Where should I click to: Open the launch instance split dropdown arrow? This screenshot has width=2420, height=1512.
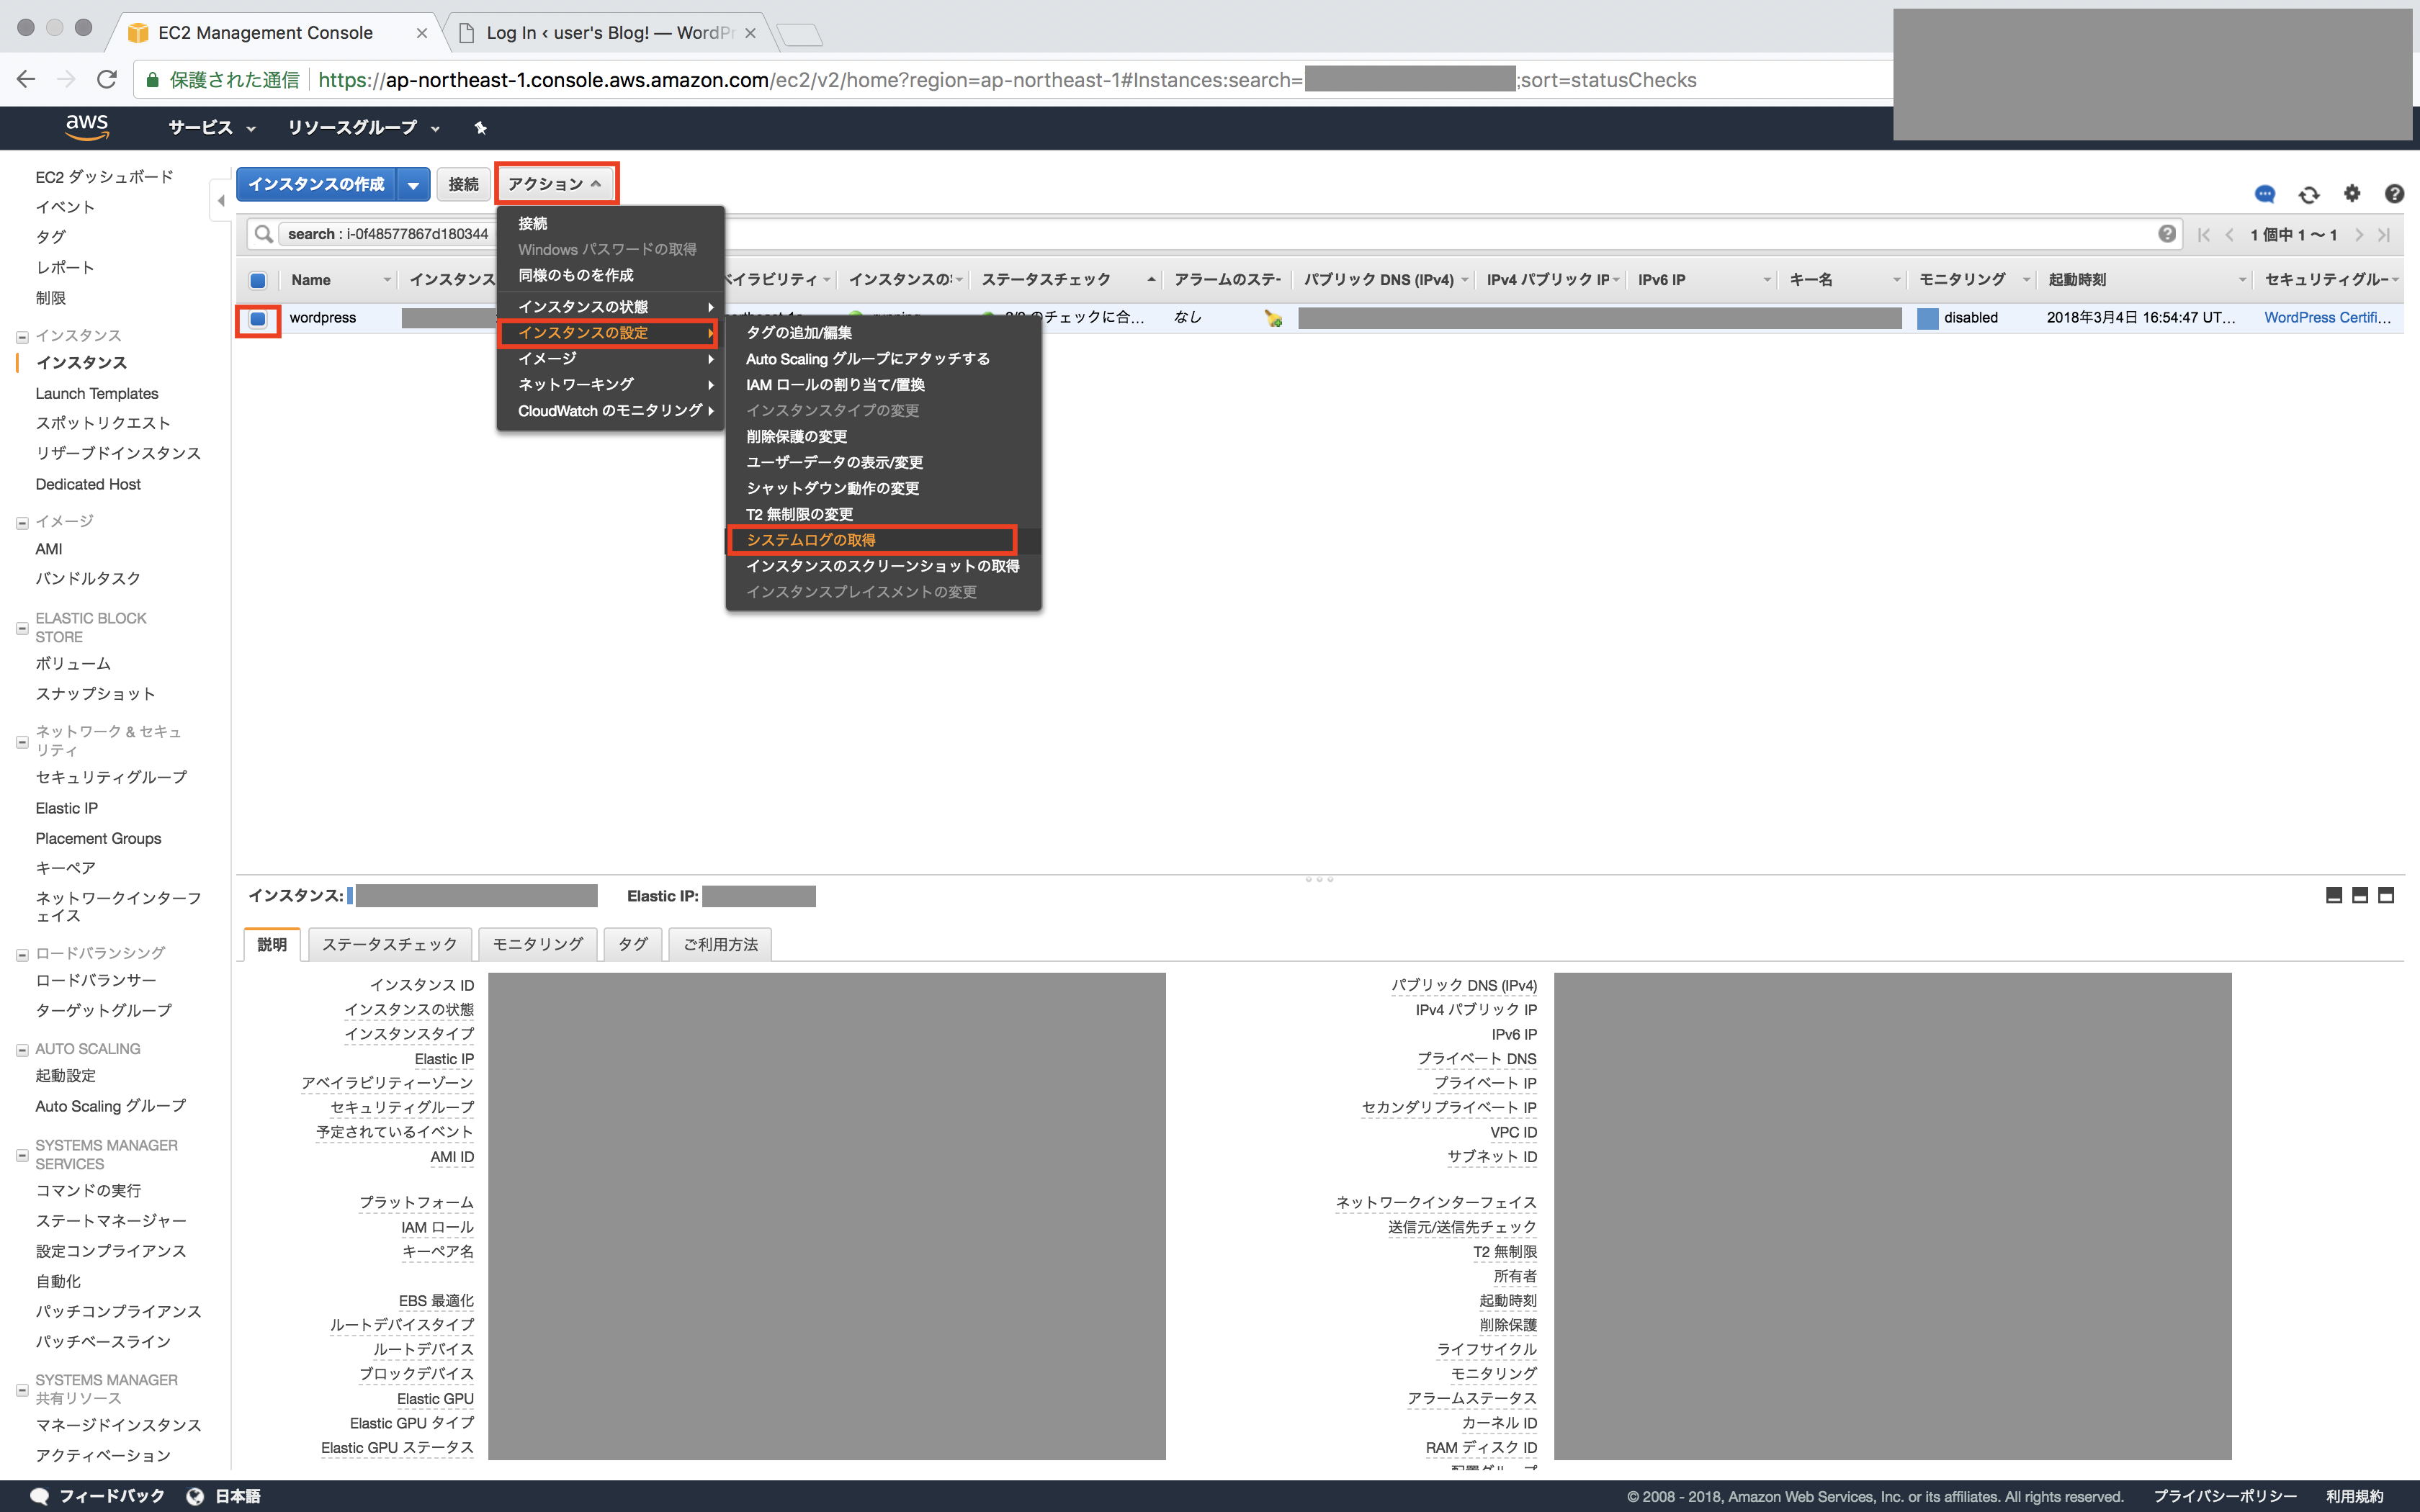pyautogui.click(x=413, y=184)
